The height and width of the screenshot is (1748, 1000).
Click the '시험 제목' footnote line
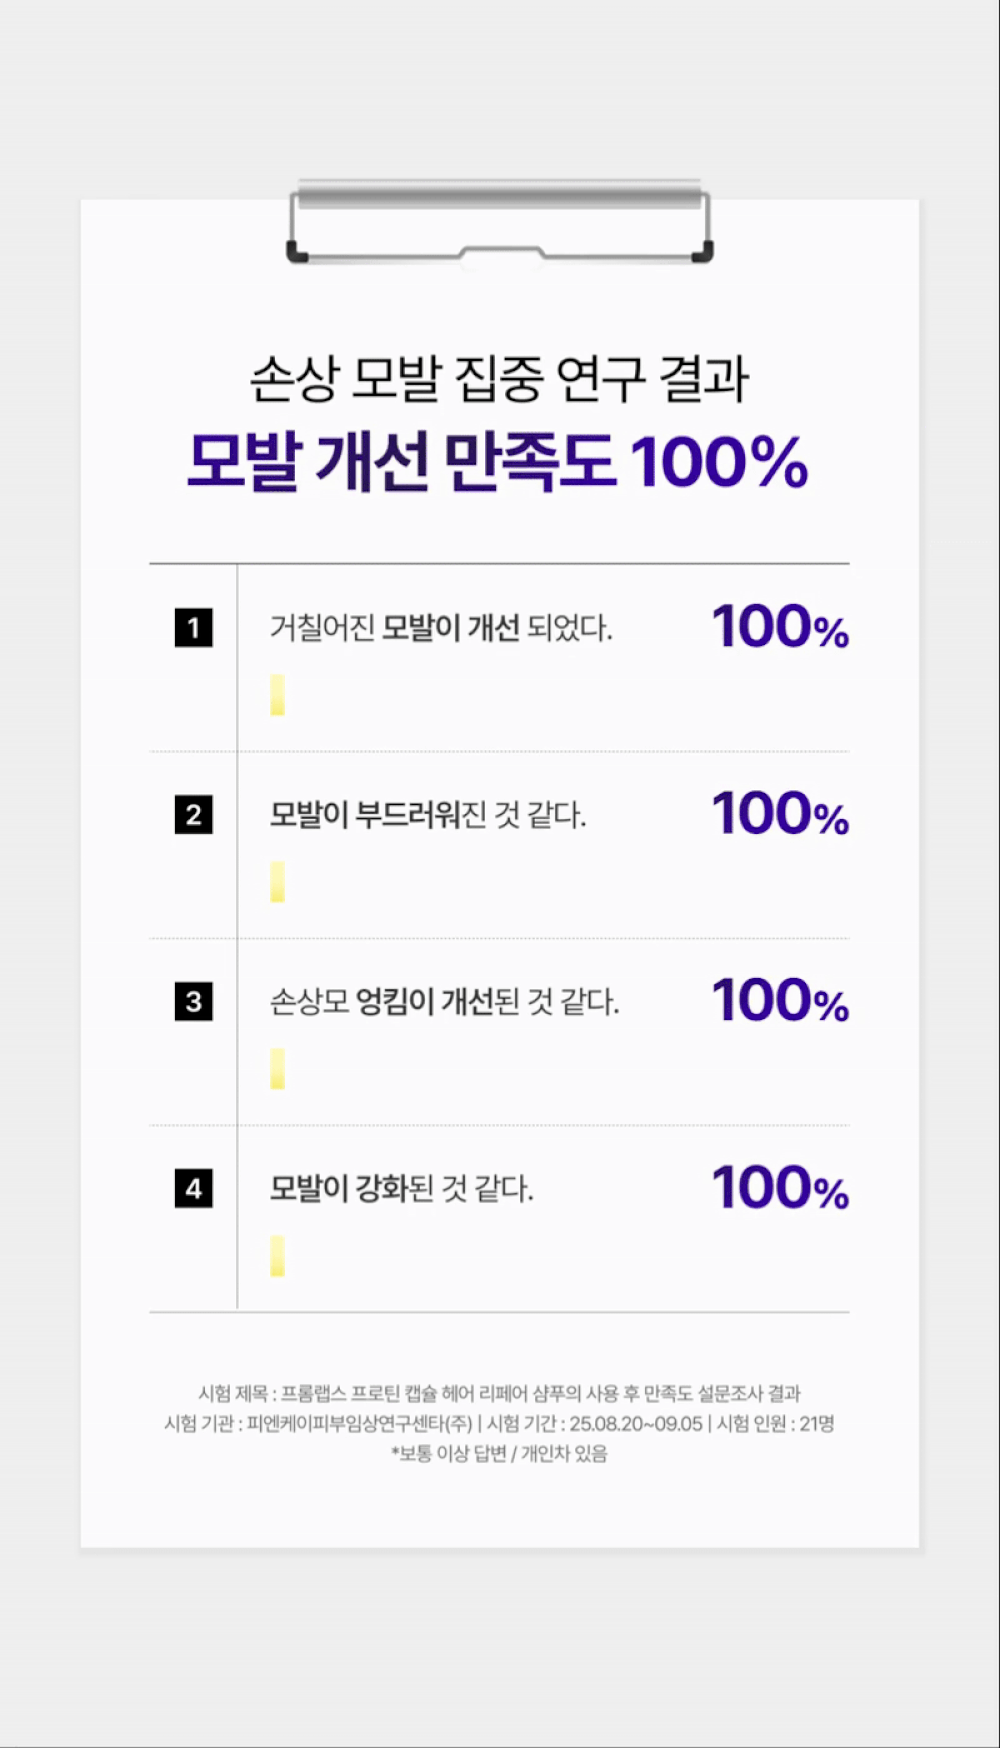tap(499, 1393)
